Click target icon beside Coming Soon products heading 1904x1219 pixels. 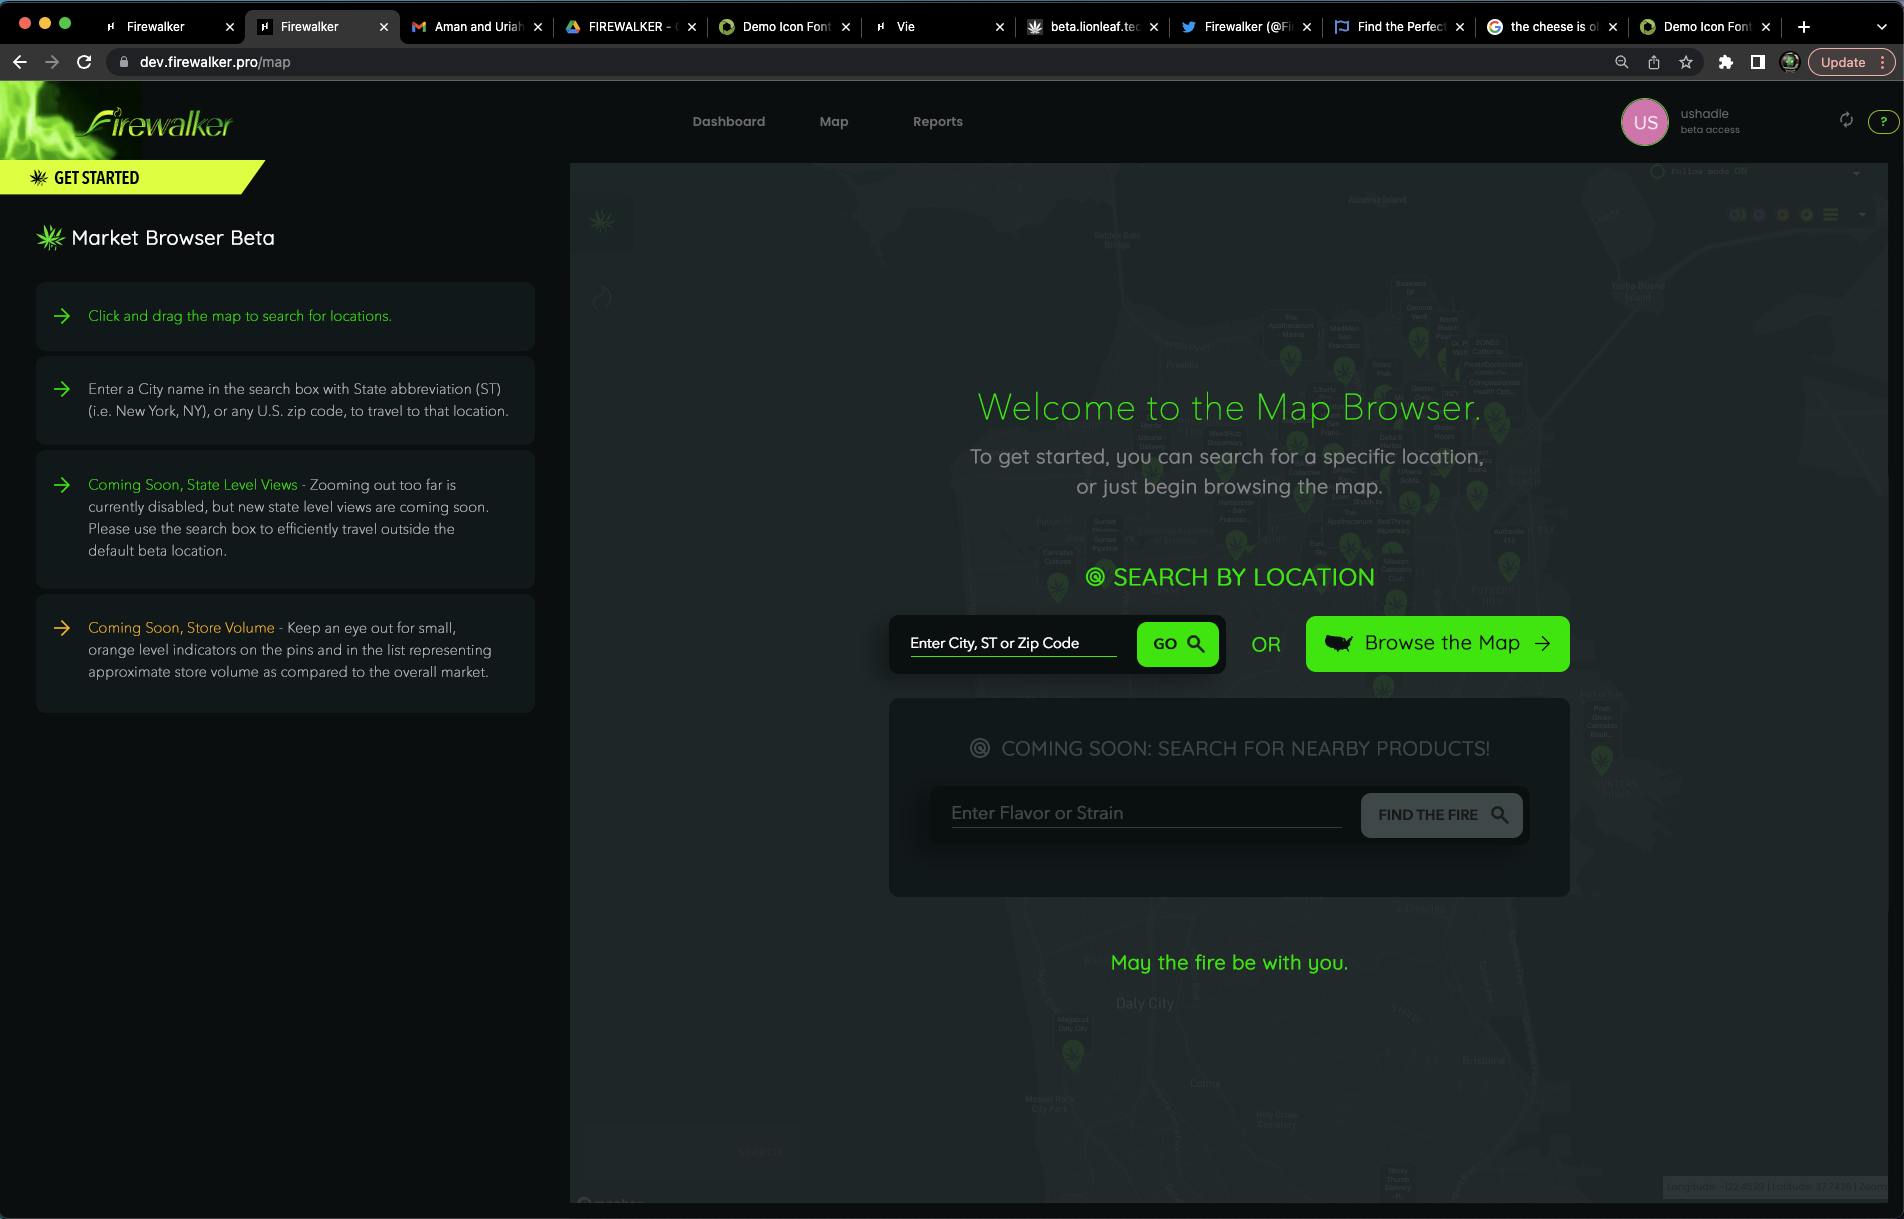click(x=980, y=748)
